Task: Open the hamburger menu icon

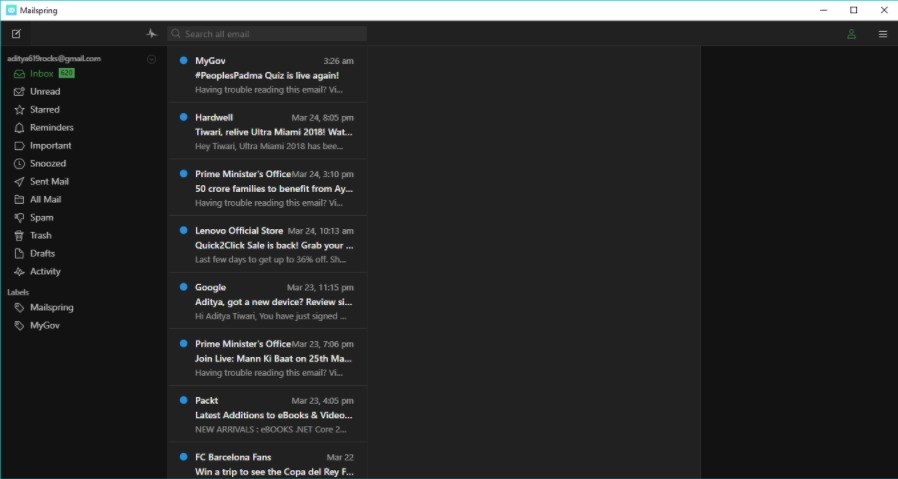Action: pyautogui.click(x=883, y=34)
